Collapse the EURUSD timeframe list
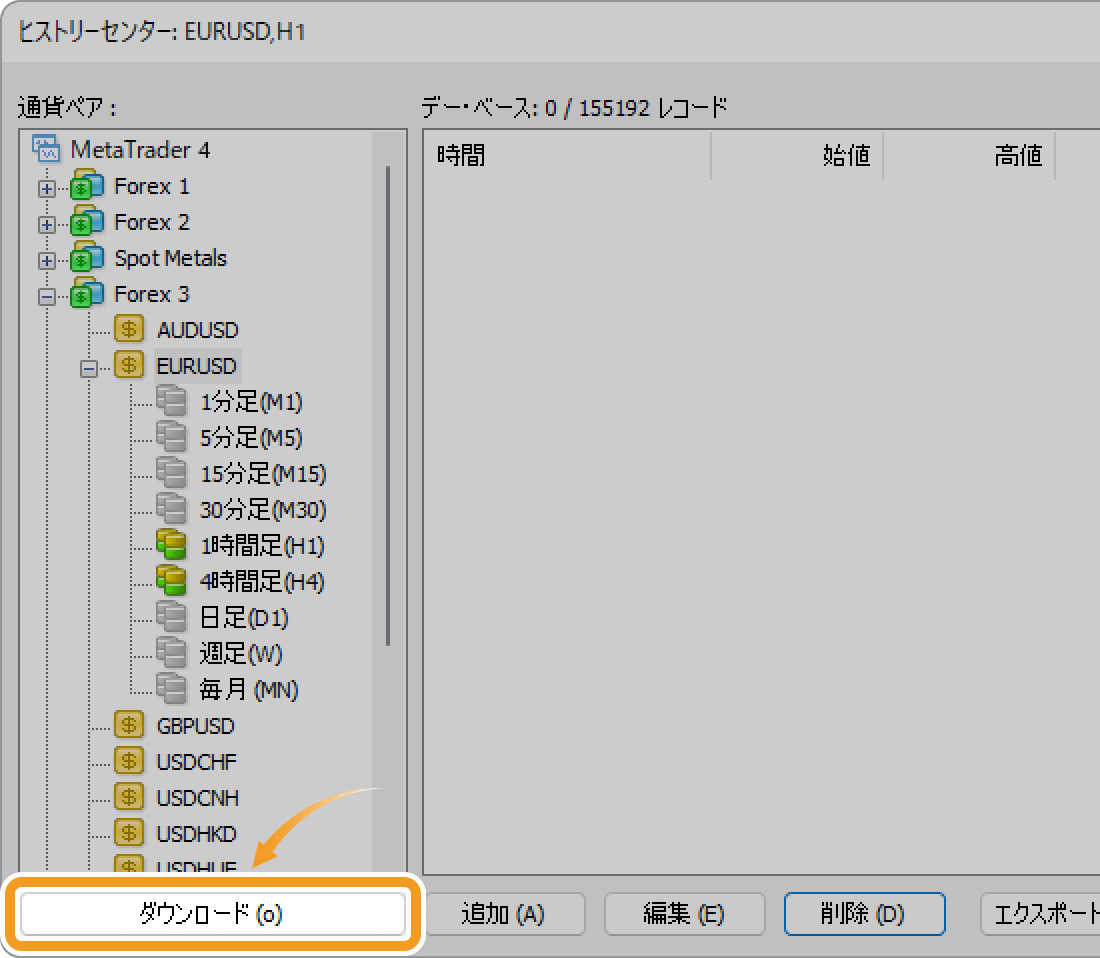Image resolution: width=1100 pixels, height=958 pixels. [88, 368]
